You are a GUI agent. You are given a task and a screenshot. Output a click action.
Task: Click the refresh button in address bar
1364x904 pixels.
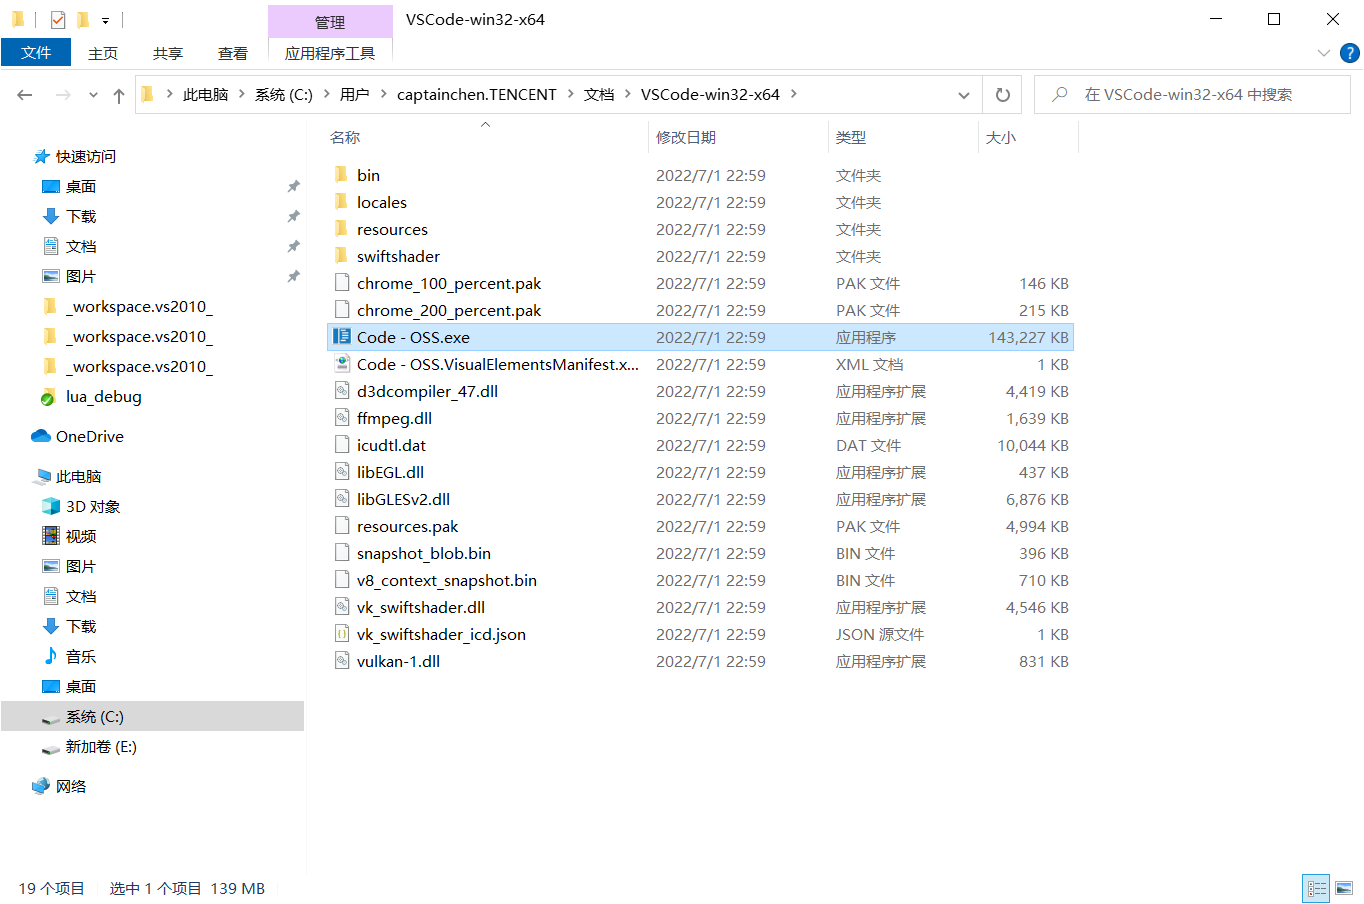pyautogui.click(x=1002, y=95)
